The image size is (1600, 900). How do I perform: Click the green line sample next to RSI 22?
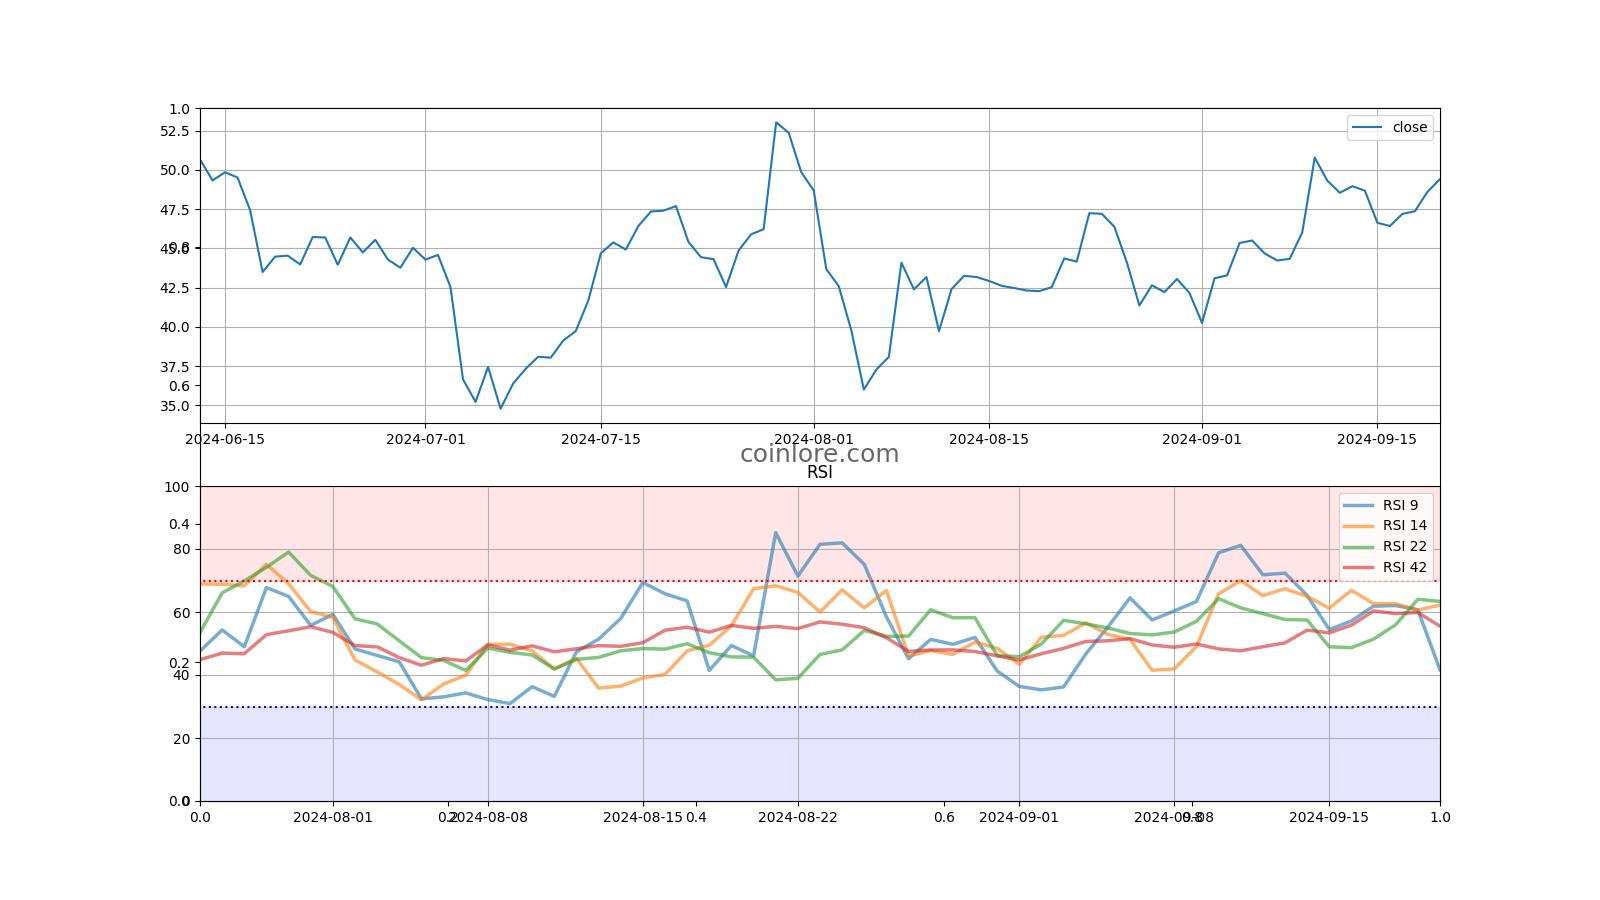(x=1358, y=547)
